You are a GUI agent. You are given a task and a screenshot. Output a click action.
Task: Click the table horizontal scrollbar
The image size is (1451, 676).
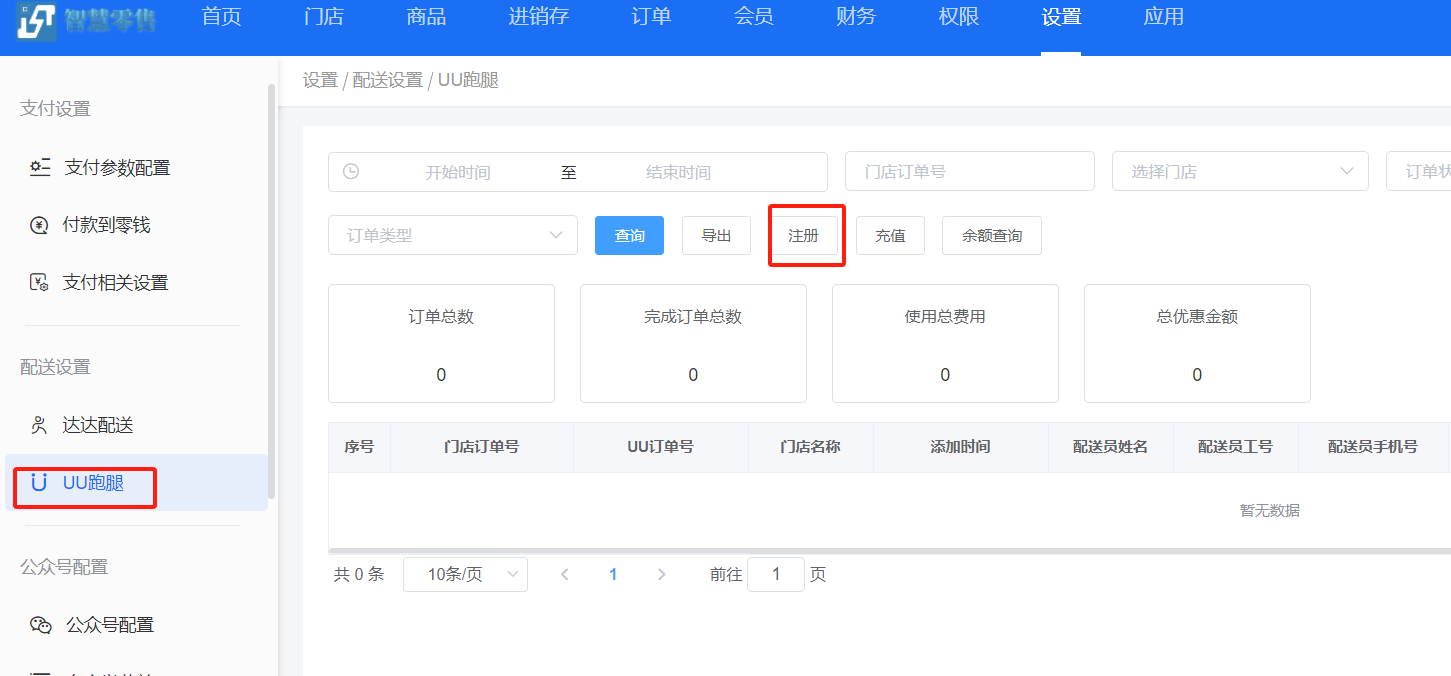pos(889,551)
